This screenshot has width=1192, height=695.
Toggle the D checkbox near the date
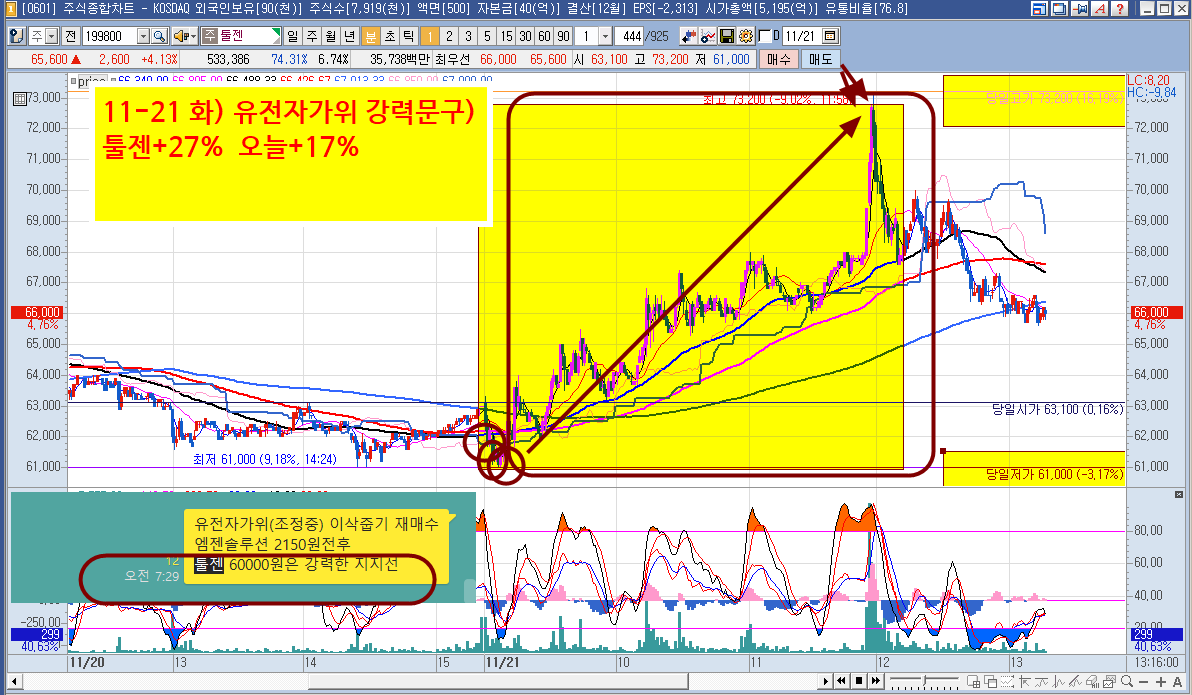click(765, 36)
